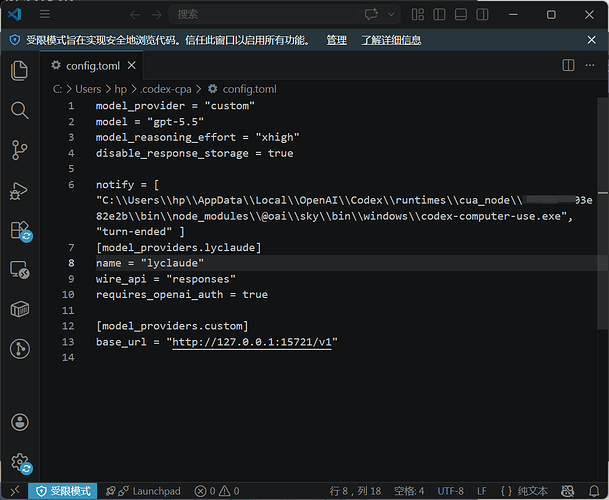
Task: Open the Manage settings gear
Action: (21, 463)
